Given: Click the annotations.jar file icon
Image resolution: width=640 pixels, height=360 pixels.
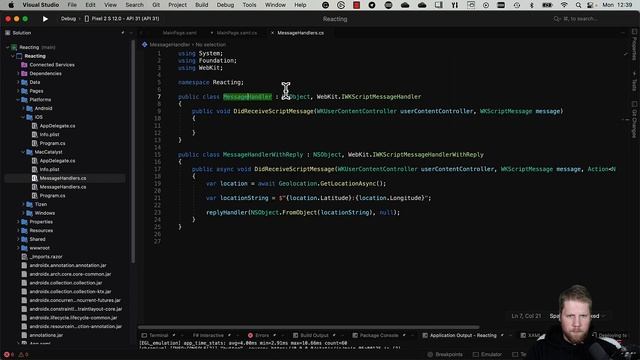Looking at the screenshot, I should pyautogui.click(x=24, y=335).
